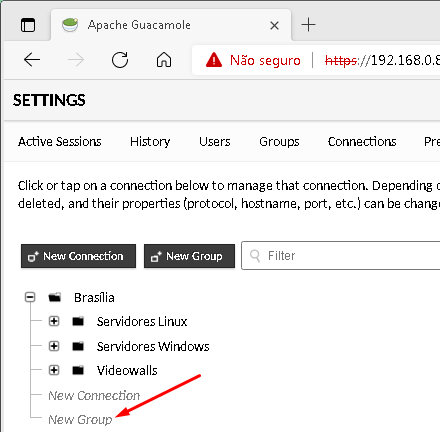This screenshot has width=440, height=432.
Task: Click the URL in the address bar
Action: coord(382,60)
